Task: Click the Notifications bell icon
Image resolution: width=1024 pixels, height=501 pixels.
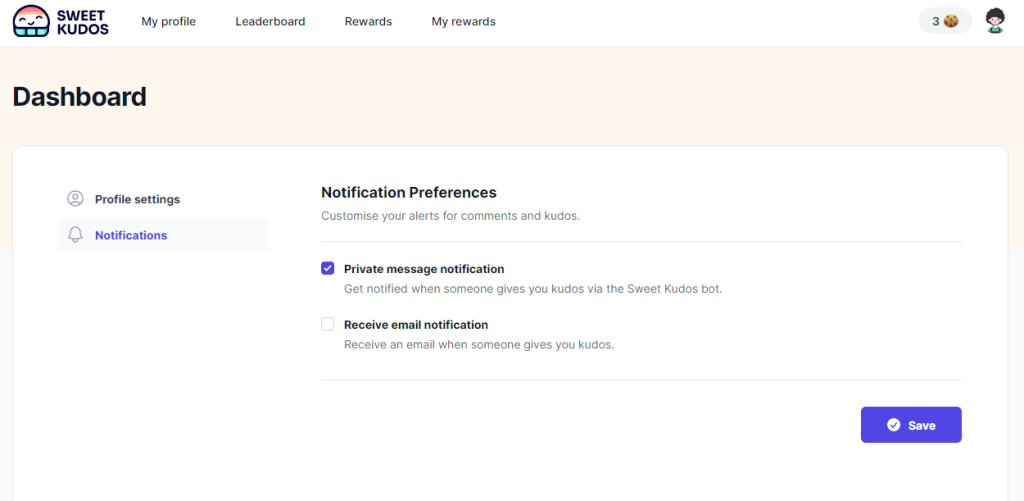Action: [x=75, y=235]
